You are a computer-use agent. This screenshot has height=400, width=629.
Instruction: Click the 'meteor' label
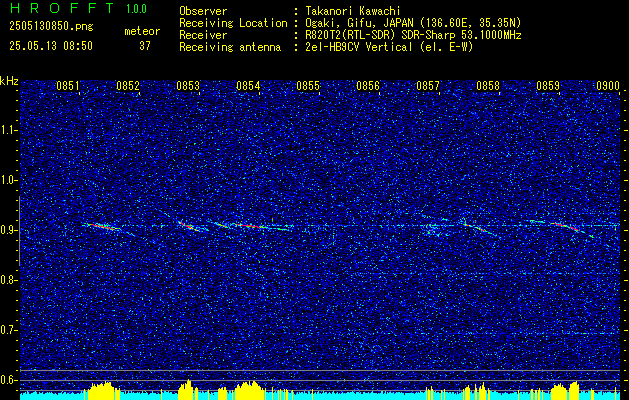(x=142, y=31)
